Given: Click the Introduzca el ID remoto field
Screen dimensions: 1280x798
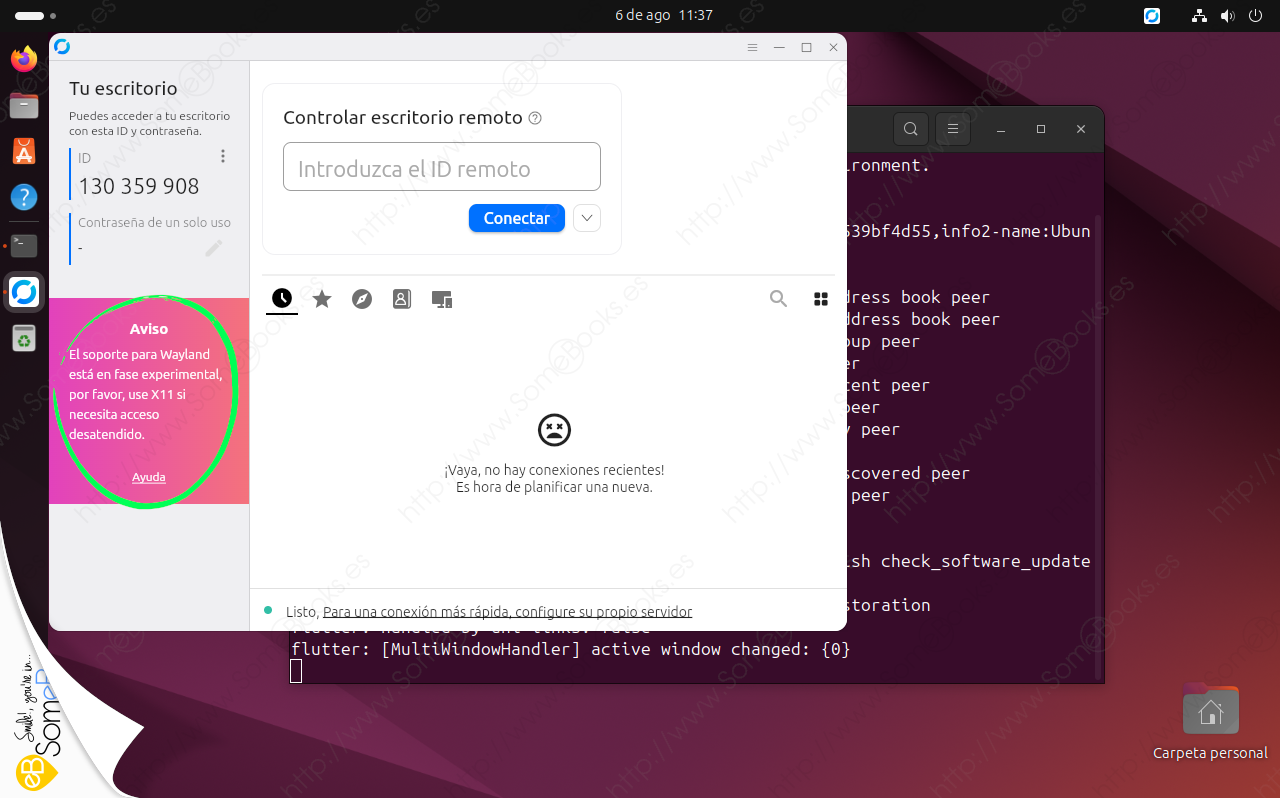Looking at the screenshot, I should pos(442,167).
